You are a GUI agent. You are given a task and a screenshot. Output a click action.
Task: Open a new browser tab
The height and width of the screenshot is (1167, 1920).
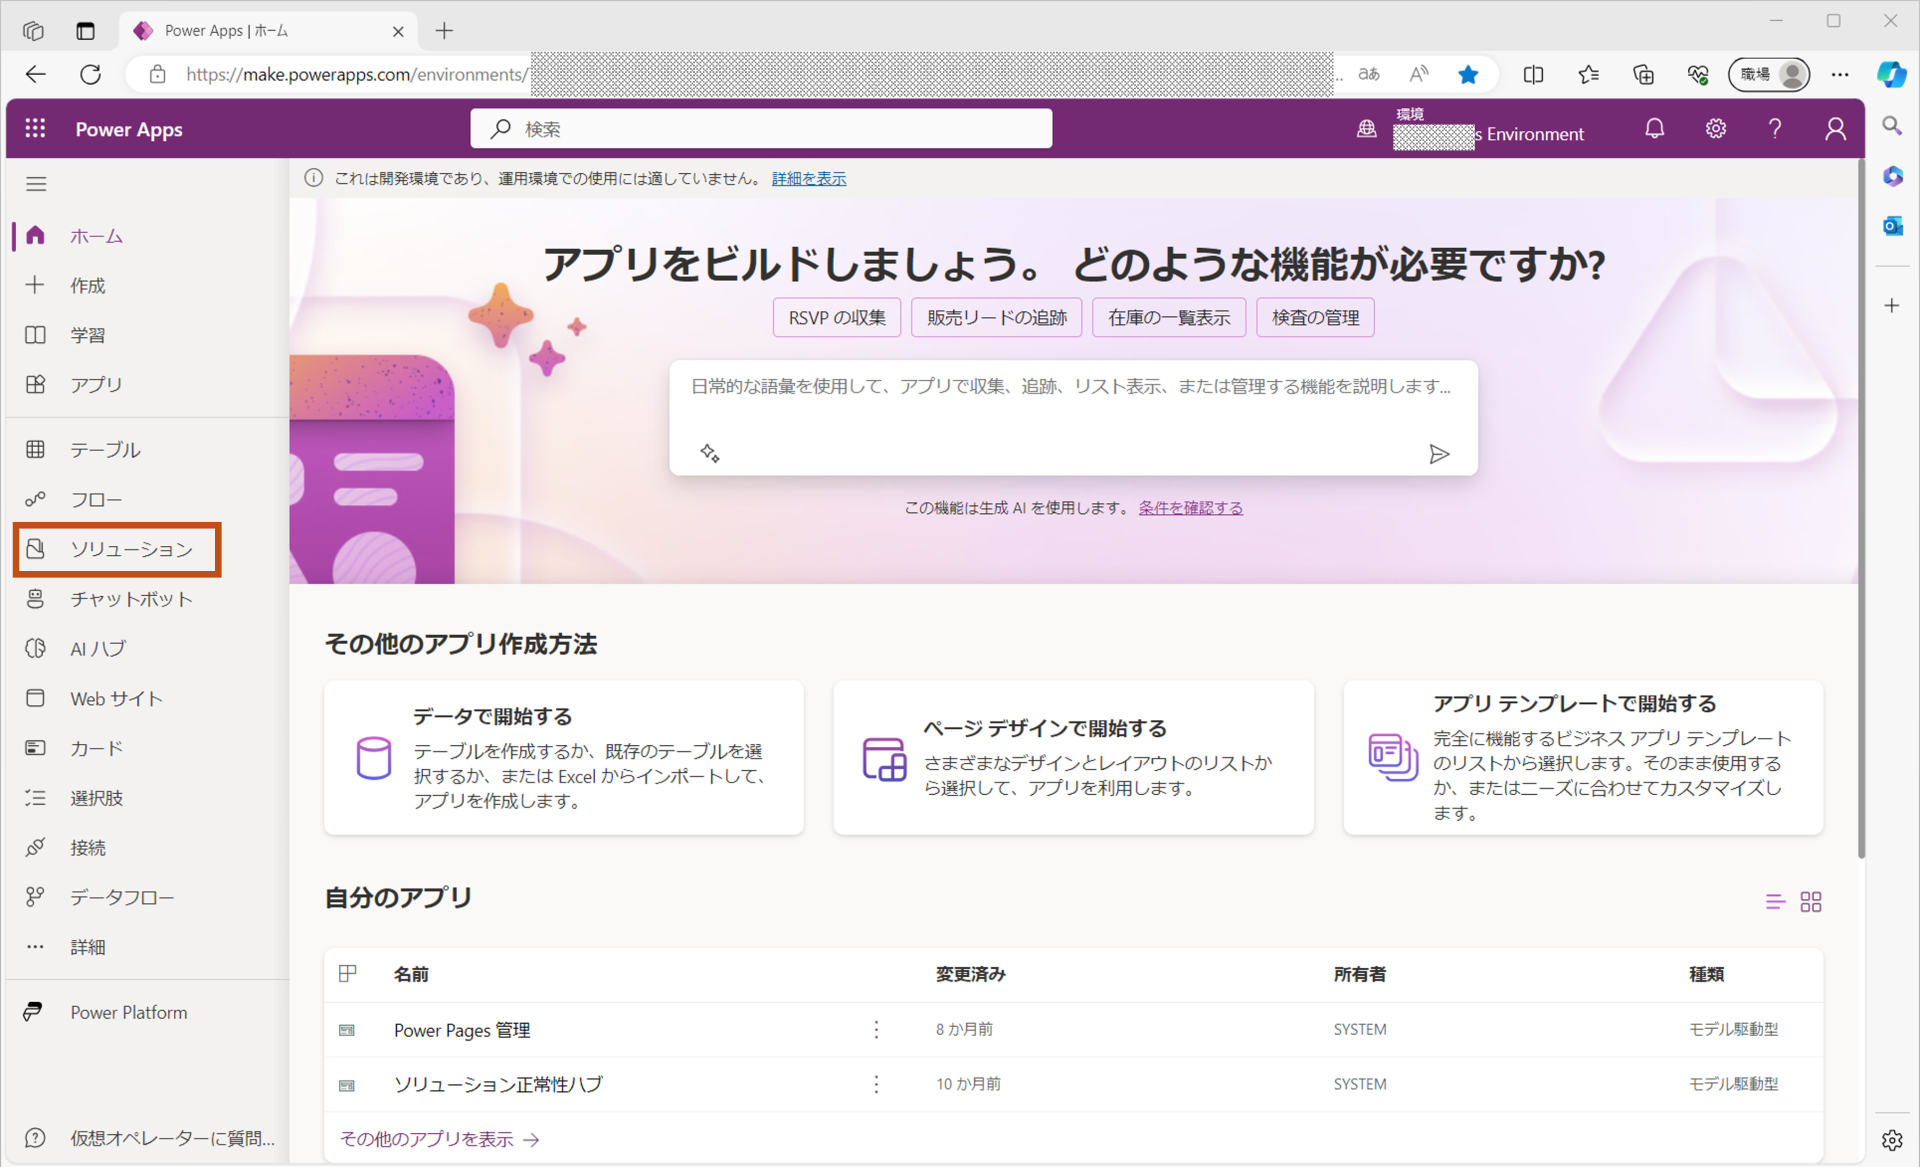(x=445, y=31)
